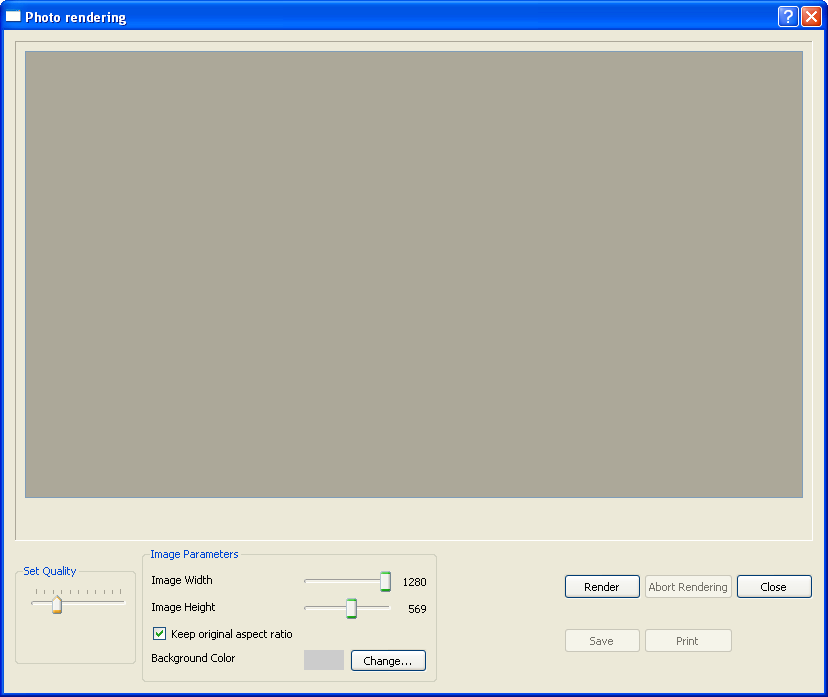Open the background color Change... dialog

click(388, 661)
